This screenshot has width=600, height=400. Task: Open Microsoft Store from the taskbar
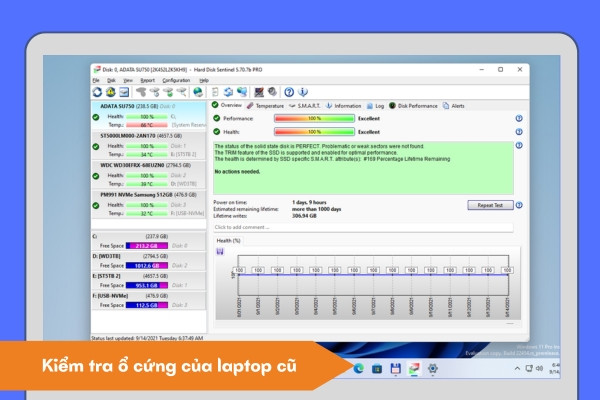(x=377, y=369)
